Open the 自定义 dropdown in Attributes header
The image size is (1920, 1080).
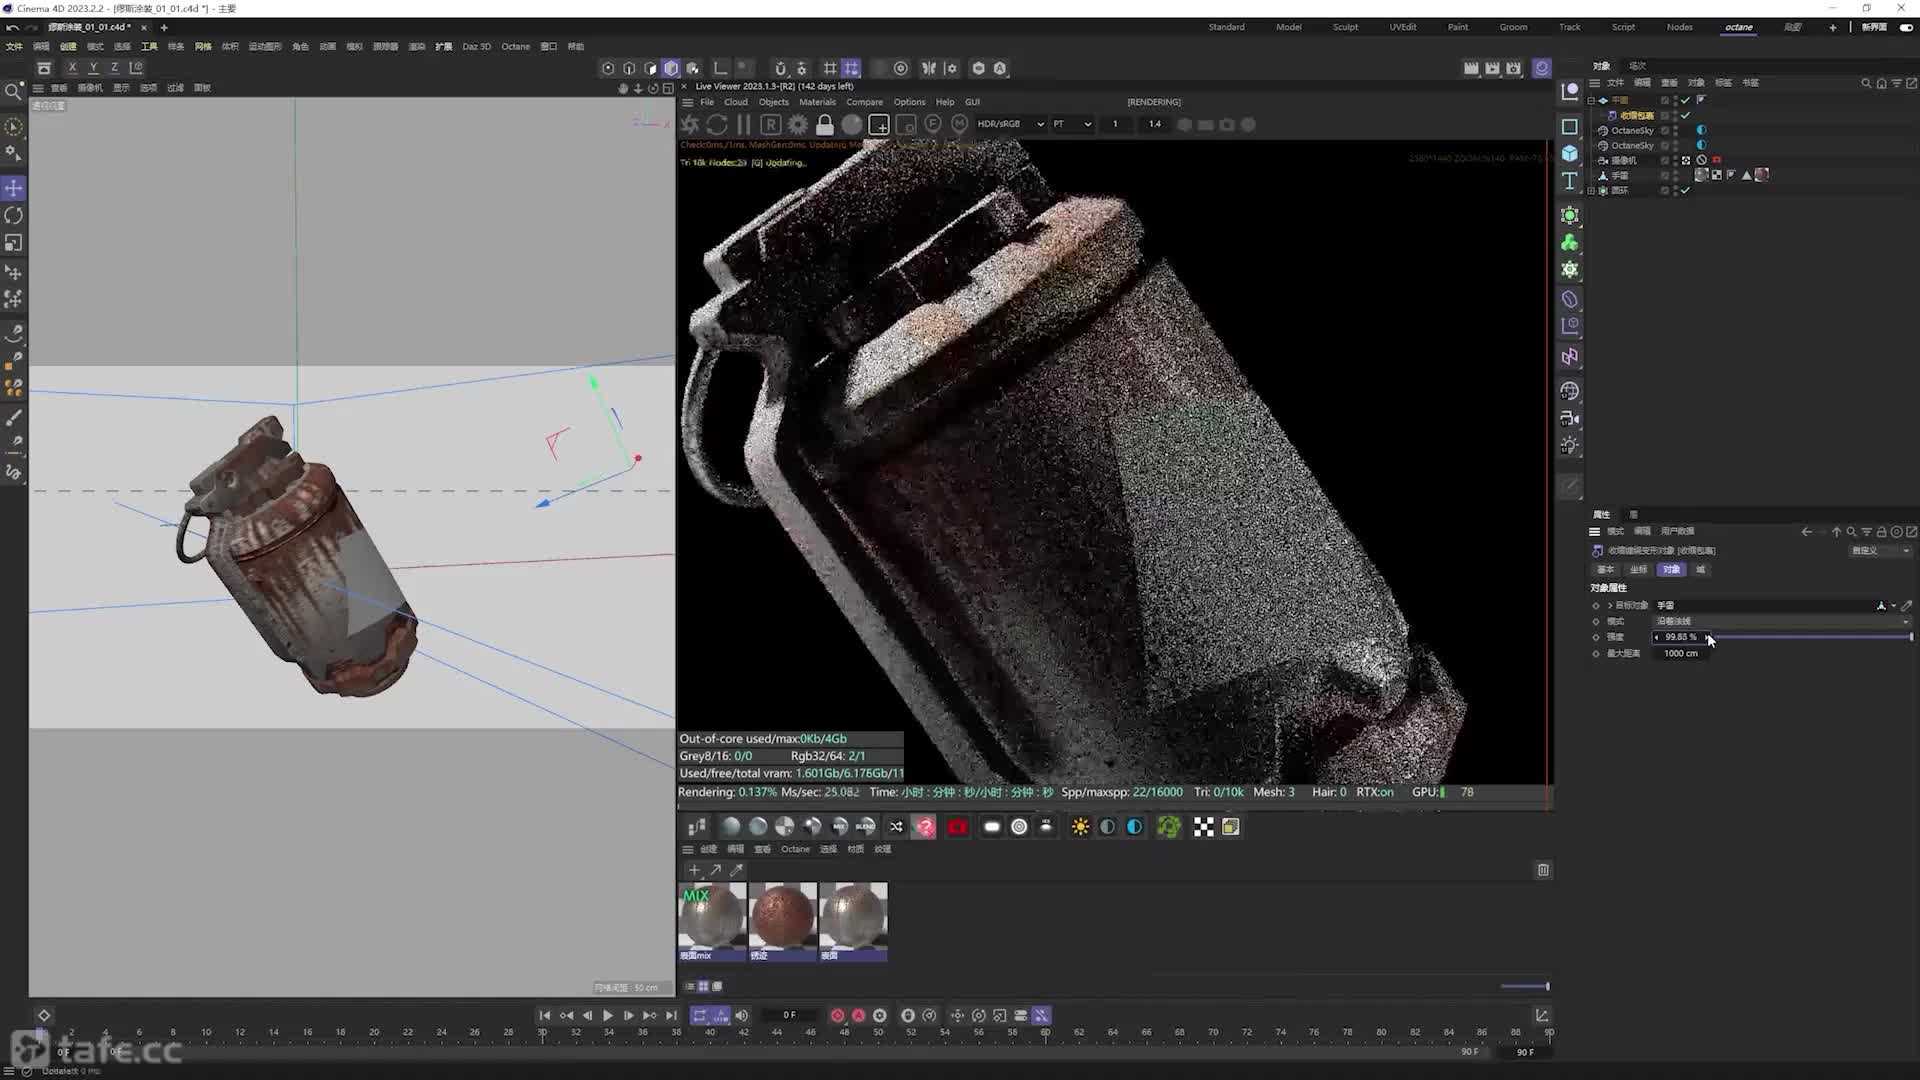[1880, 550]
